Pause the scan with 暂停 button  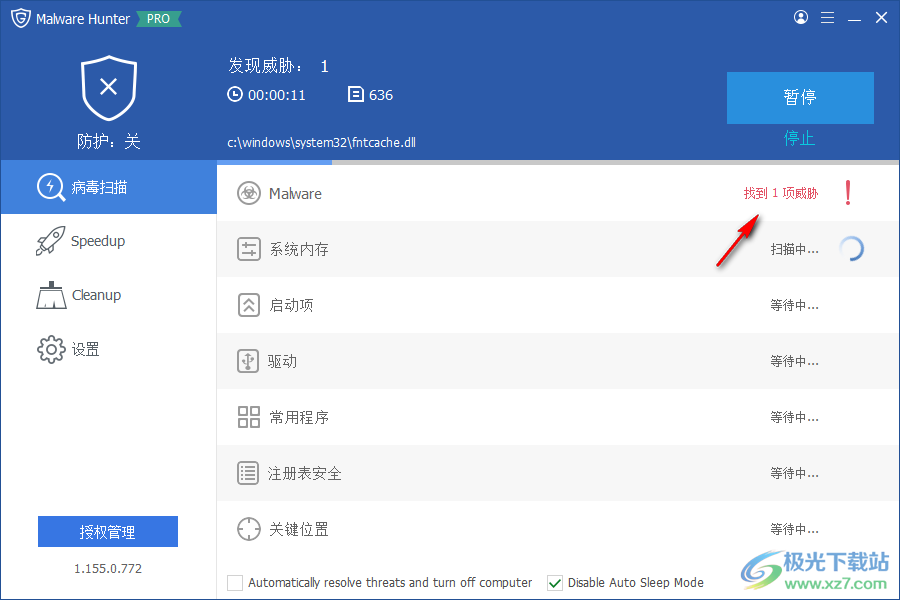800,98
